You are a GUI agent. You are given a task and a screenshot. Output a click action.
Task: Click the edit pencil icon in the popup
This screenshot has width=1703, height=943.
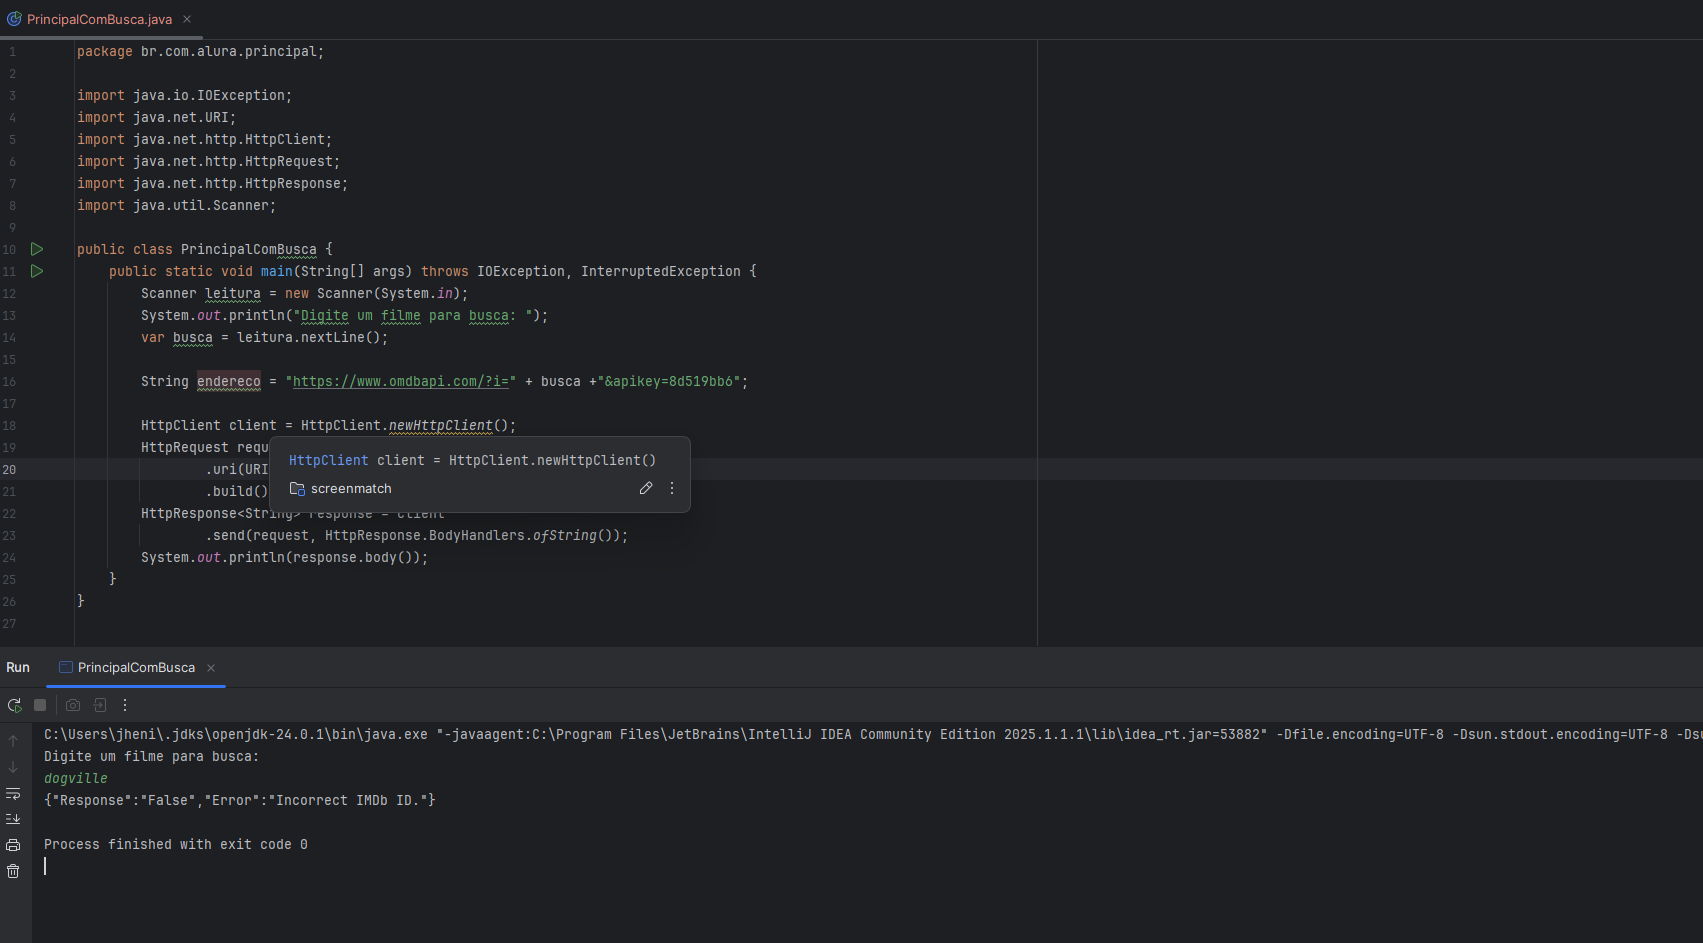click(x=646, y=488)
